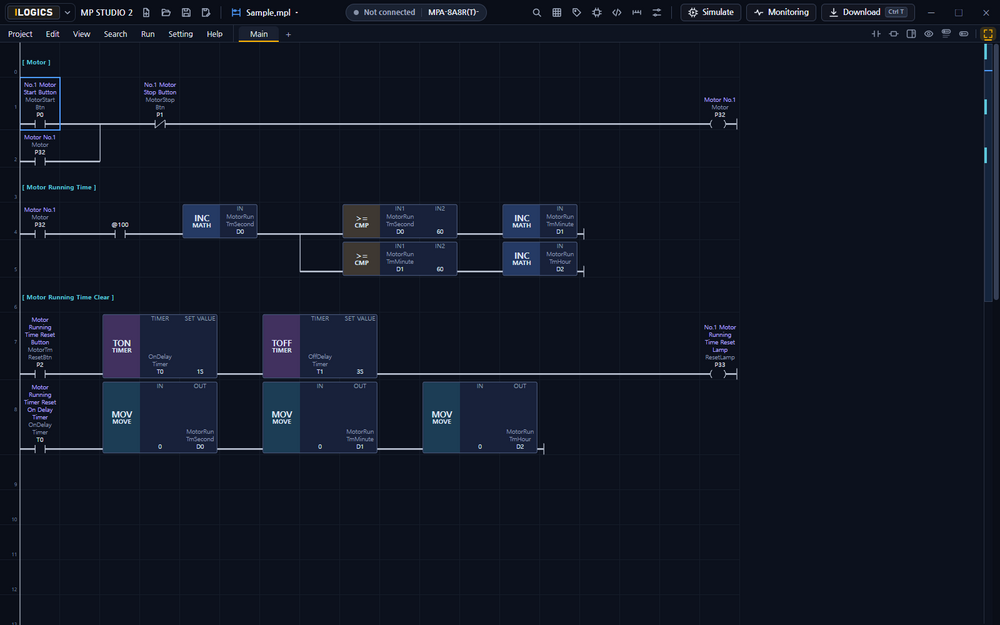Click the ruler measurement icon in the toolbar
Screen dimensions: 1000x625
(x=636, y=12)
